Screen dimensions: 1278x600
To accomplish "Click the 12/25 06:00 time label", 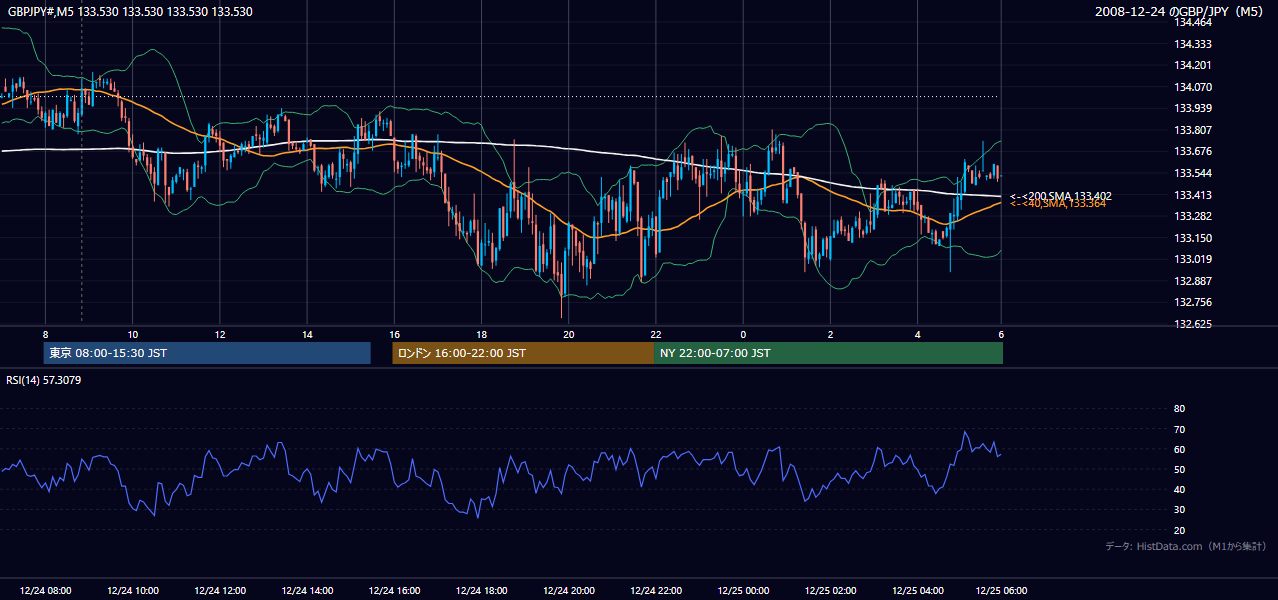I will 1001,590.
